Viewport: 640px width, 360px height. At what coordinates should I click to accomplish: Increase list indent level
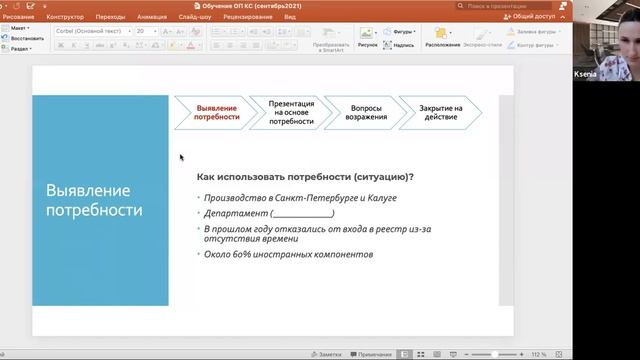(x=267, y=31)
